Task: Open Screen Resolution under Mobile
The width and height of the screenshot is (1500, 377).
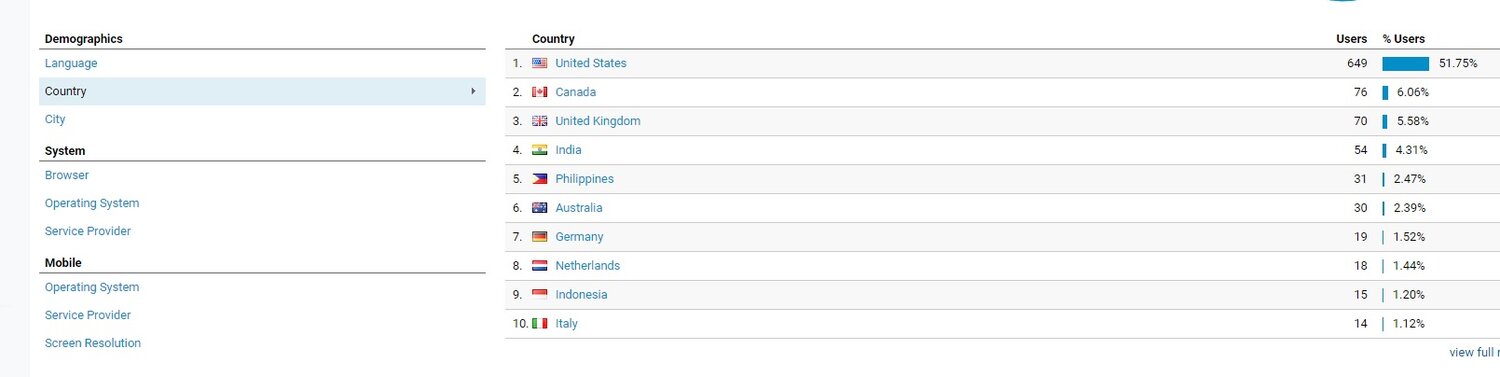Action: coord(93,343)
